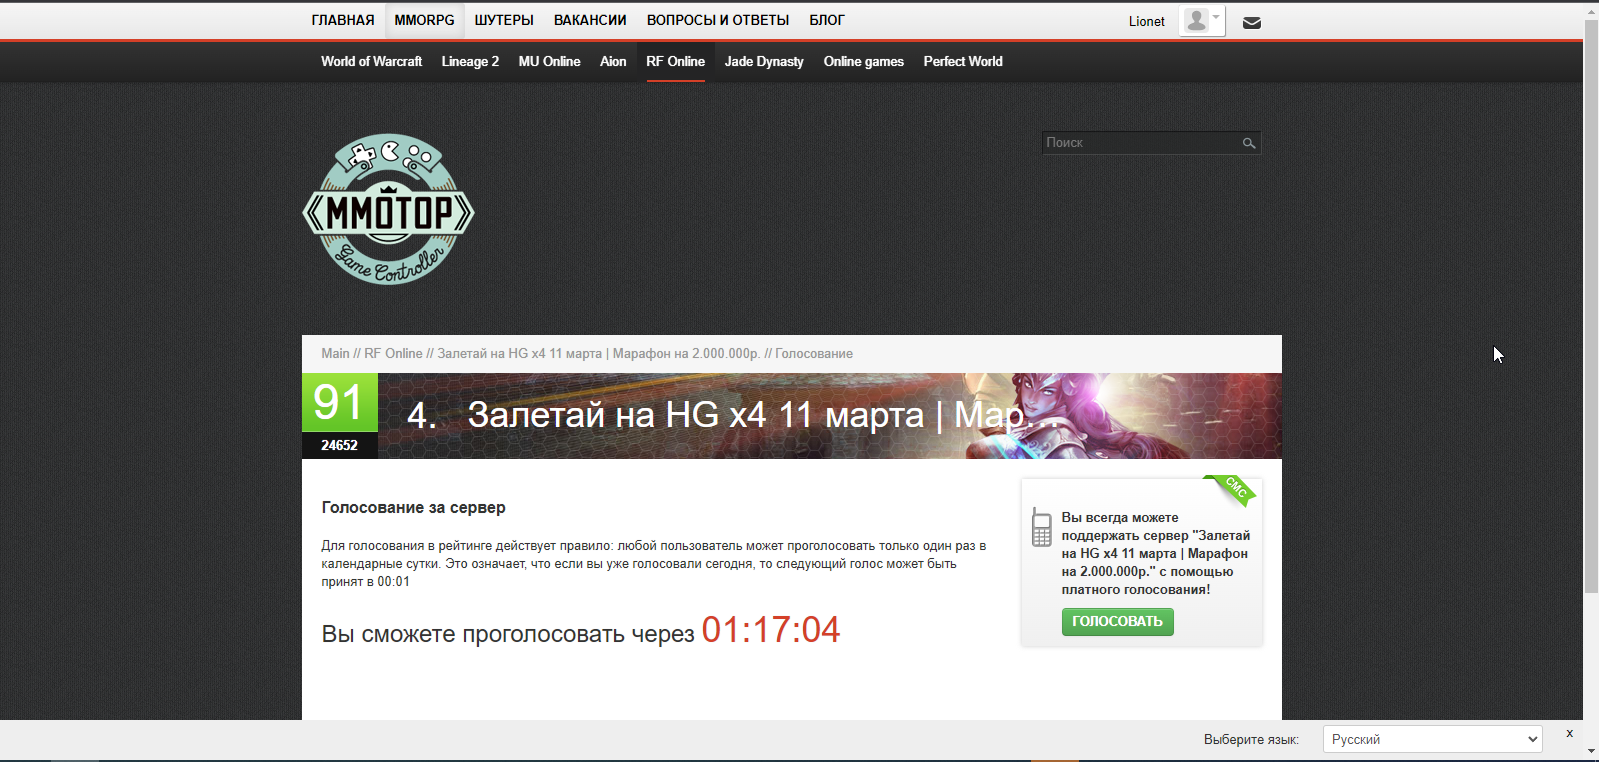Viewport: 1599px width, 762px height.
Task: Click RF Online in the breadcrumb
Action: tap(393, 353)
